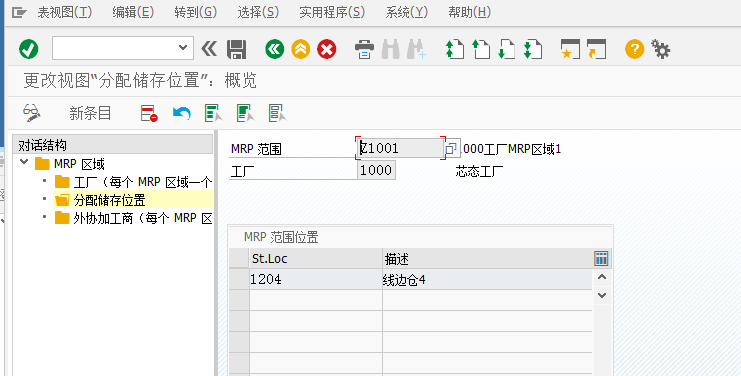Go back using the green Back icon
741x376 pixels.
point(275,49)
